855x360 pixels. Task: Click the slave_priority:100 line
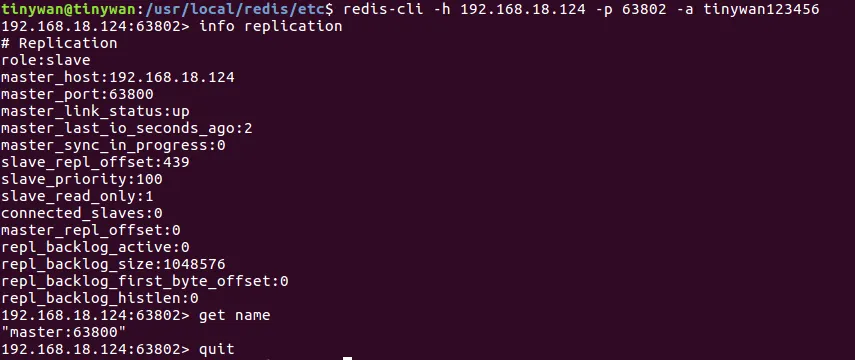point(82,179)
